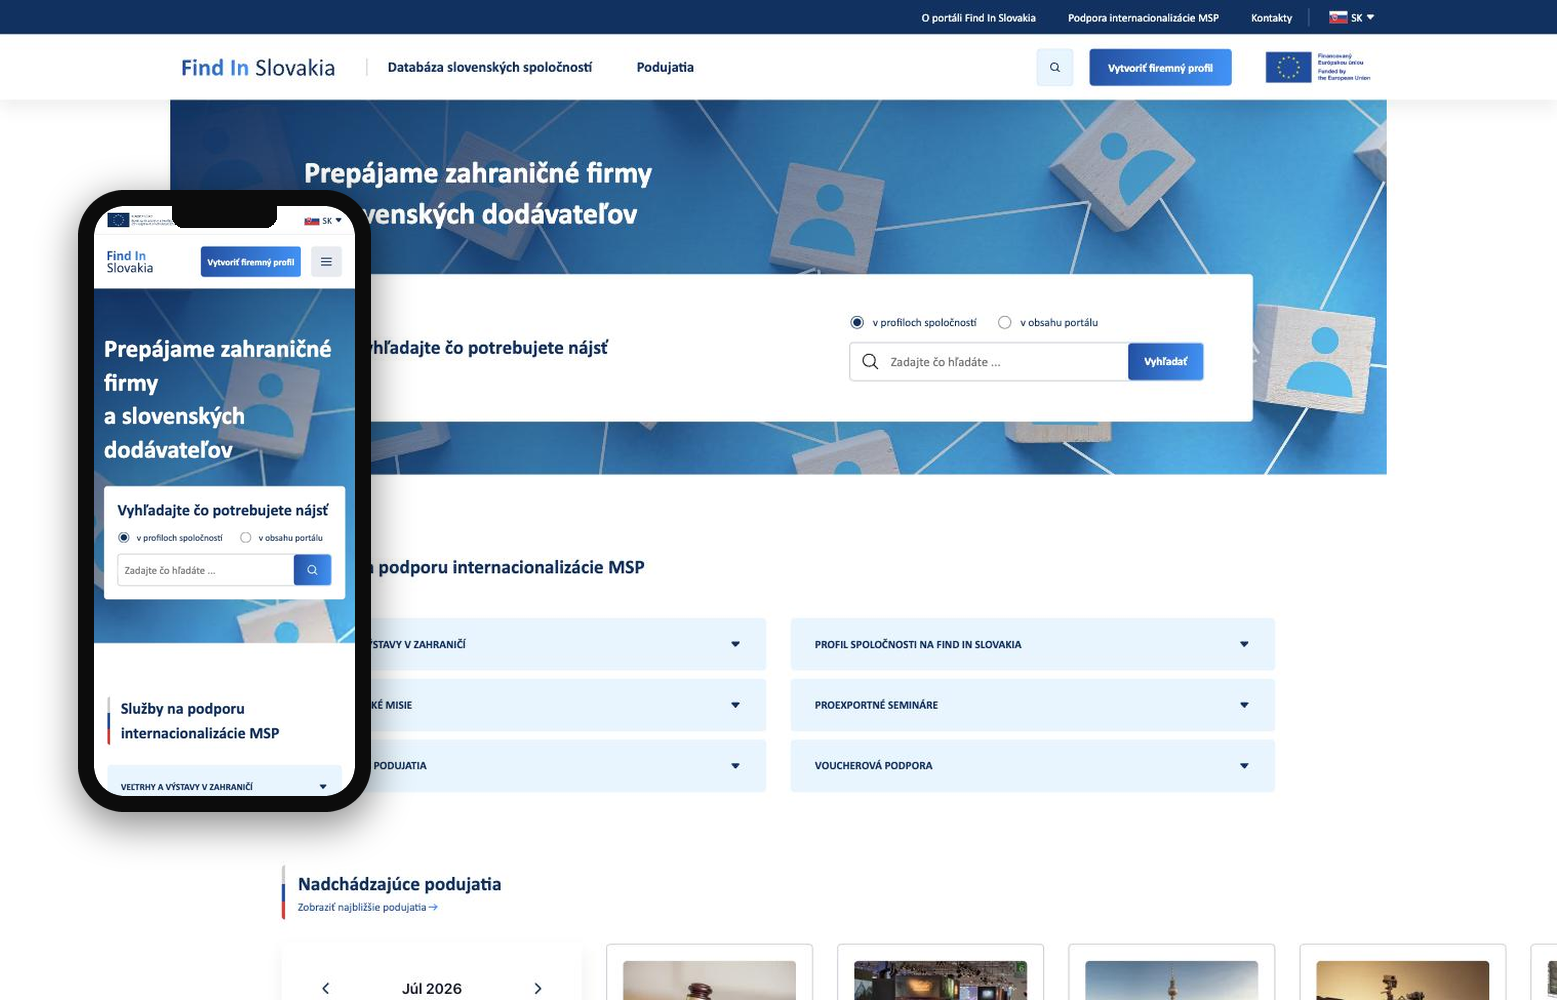
Task: Expand the desktop accordion ending 'misie'
Action: tap(568, 705)
